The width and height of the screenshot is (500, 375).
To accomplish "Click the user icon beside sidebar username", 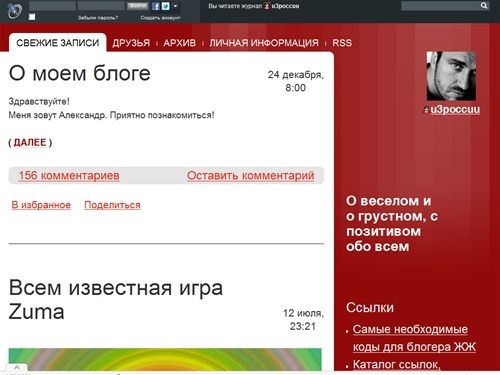I will point(426,109).
